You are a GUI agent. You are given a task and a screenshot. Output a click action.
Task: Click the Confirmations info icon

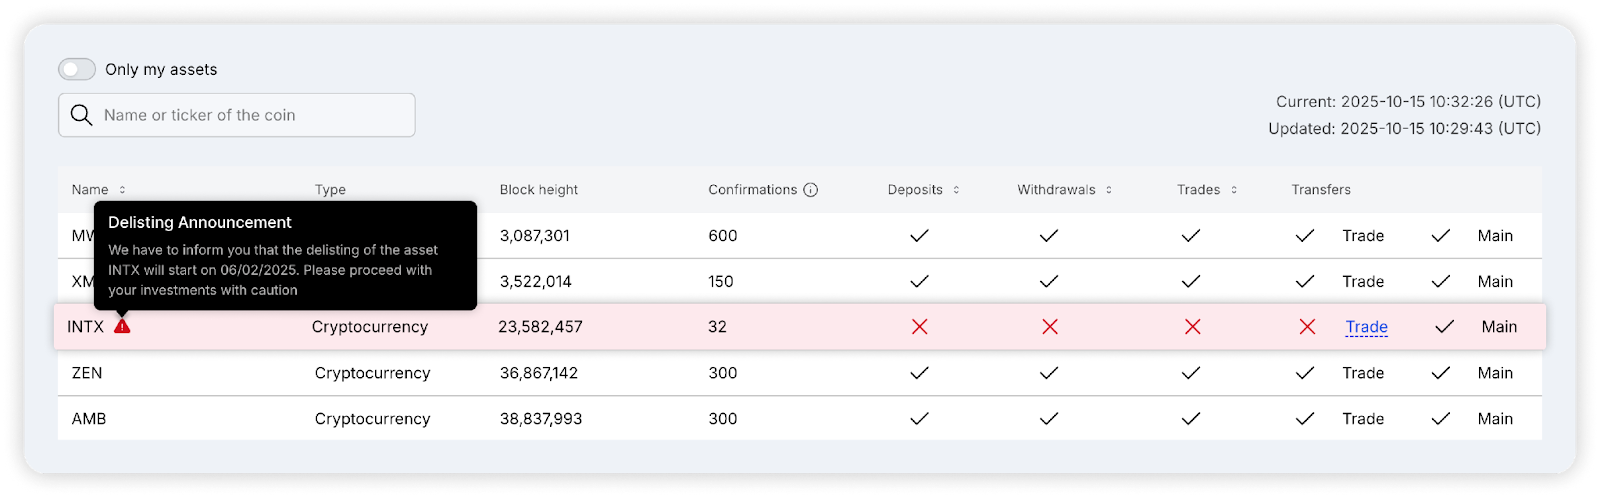point(811,190)
